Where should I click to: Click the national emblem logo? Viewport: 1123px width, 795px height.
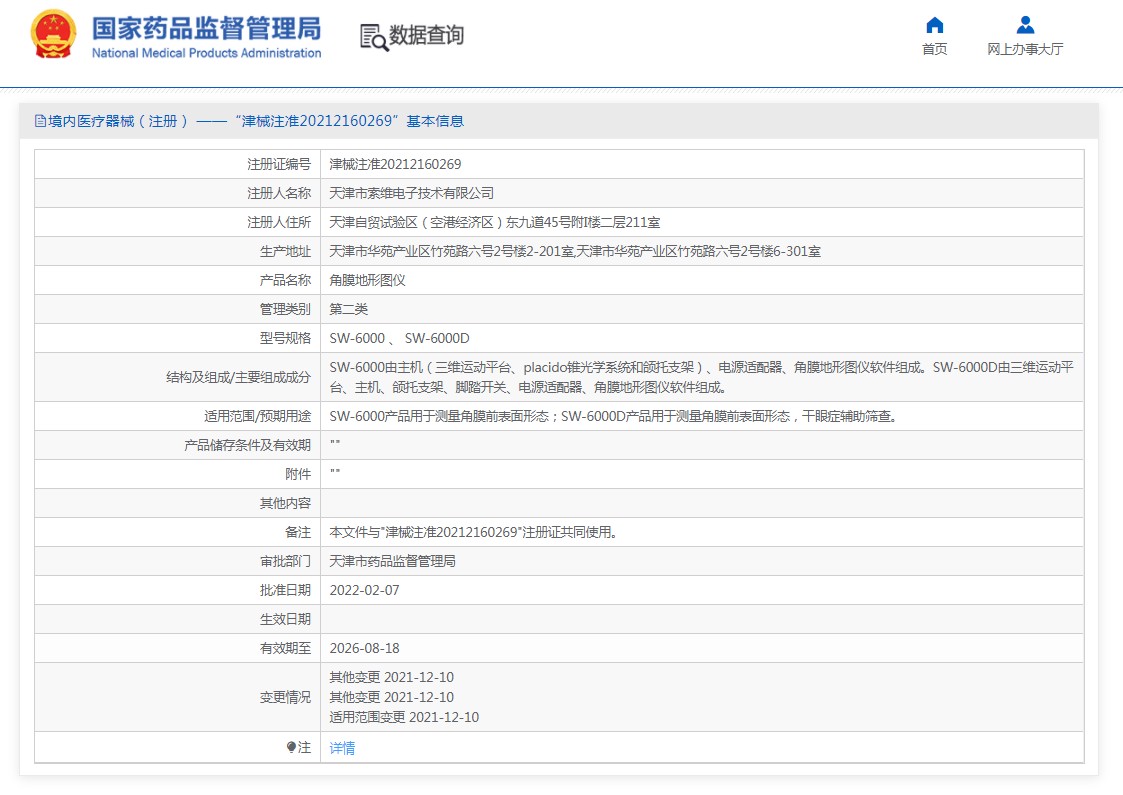(53, 35)
